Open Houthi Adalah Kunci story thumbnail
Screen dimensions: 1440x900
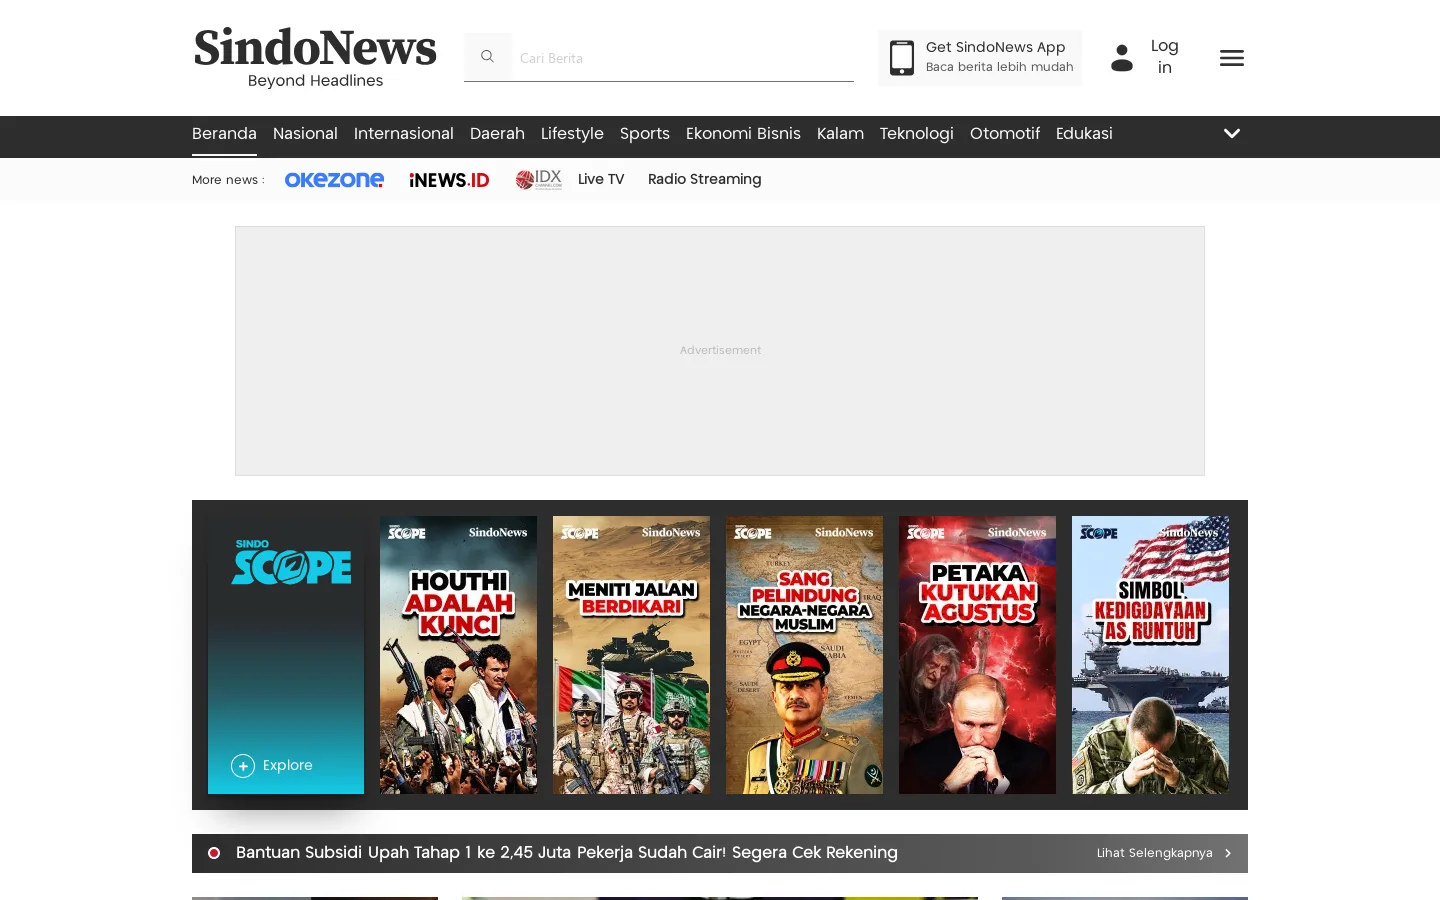pyautogui.click(x=458, y=655)
